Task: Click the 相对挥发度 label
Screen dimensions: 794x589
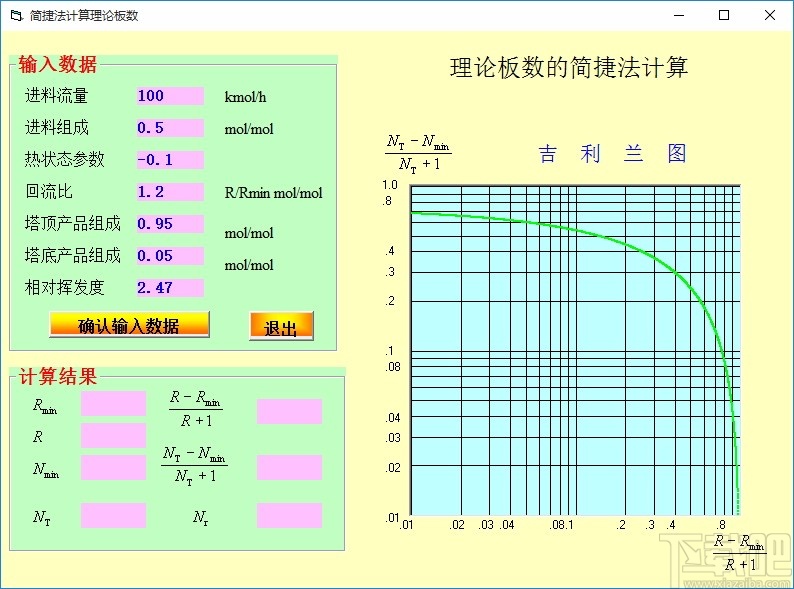Action: (64, 287)
